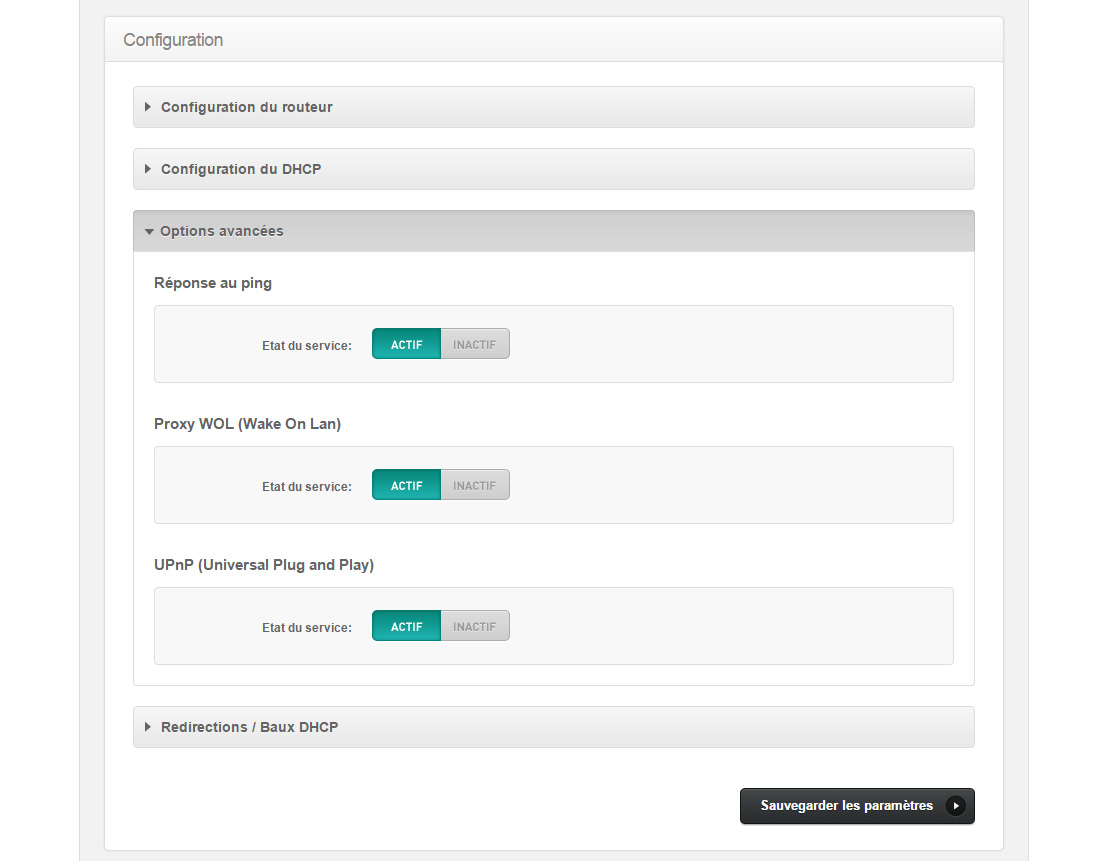Open the Redirections / Baux DHCP section

click(x=250, y=727)
